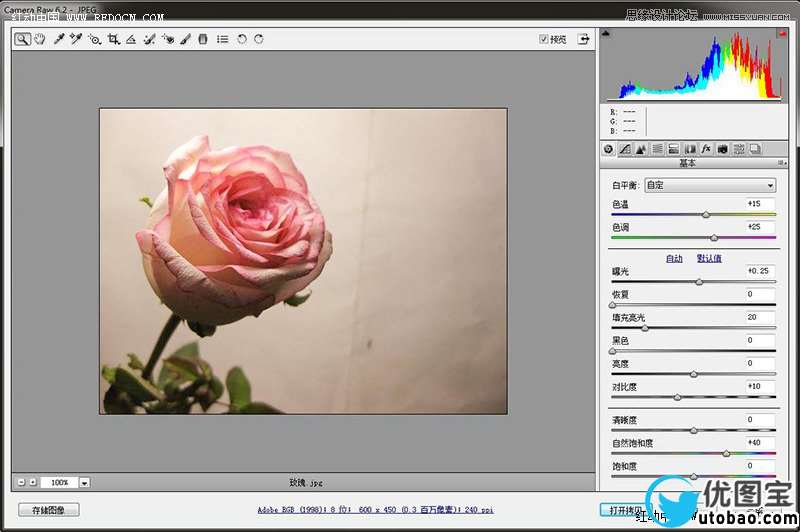Viewport: 800px width, 532px height.
Task: Select the Hand tool
Action: click(x=40, y=39)
